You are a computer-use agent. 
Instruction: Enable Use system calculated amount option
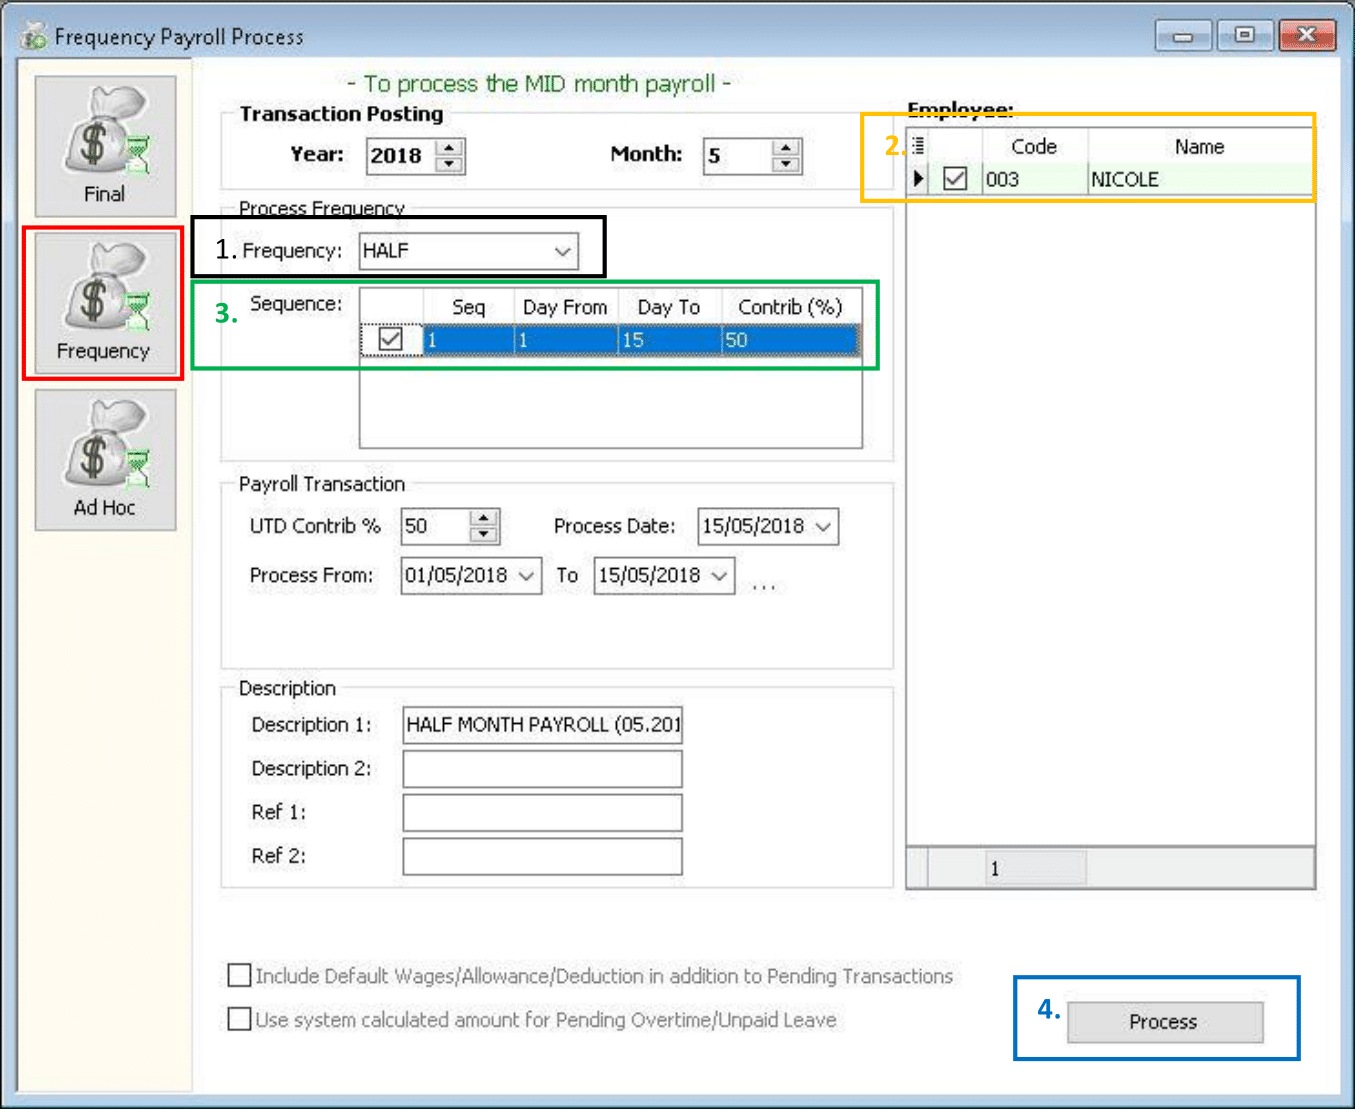(x=240, y=1019)
